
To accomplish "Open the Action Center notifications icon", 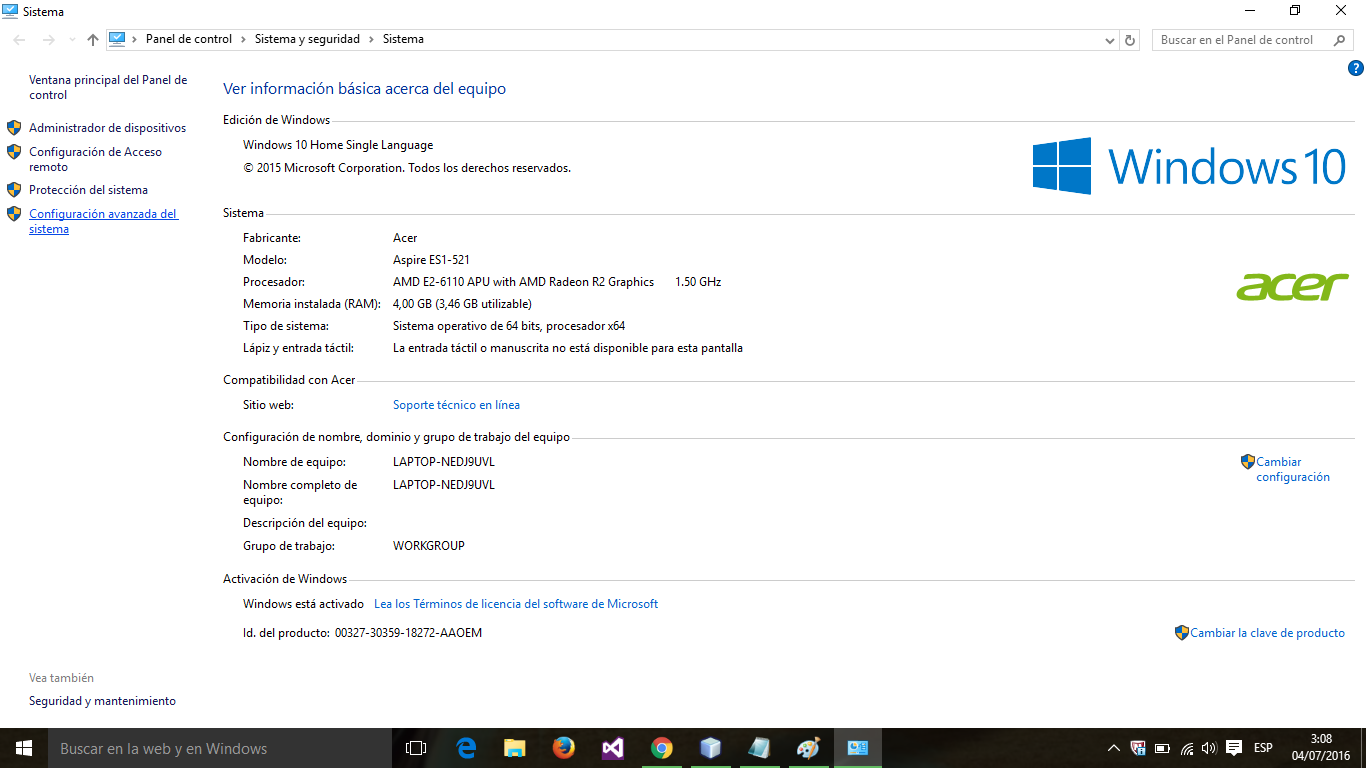I will pyautogui.click(x=1234, y=748).
